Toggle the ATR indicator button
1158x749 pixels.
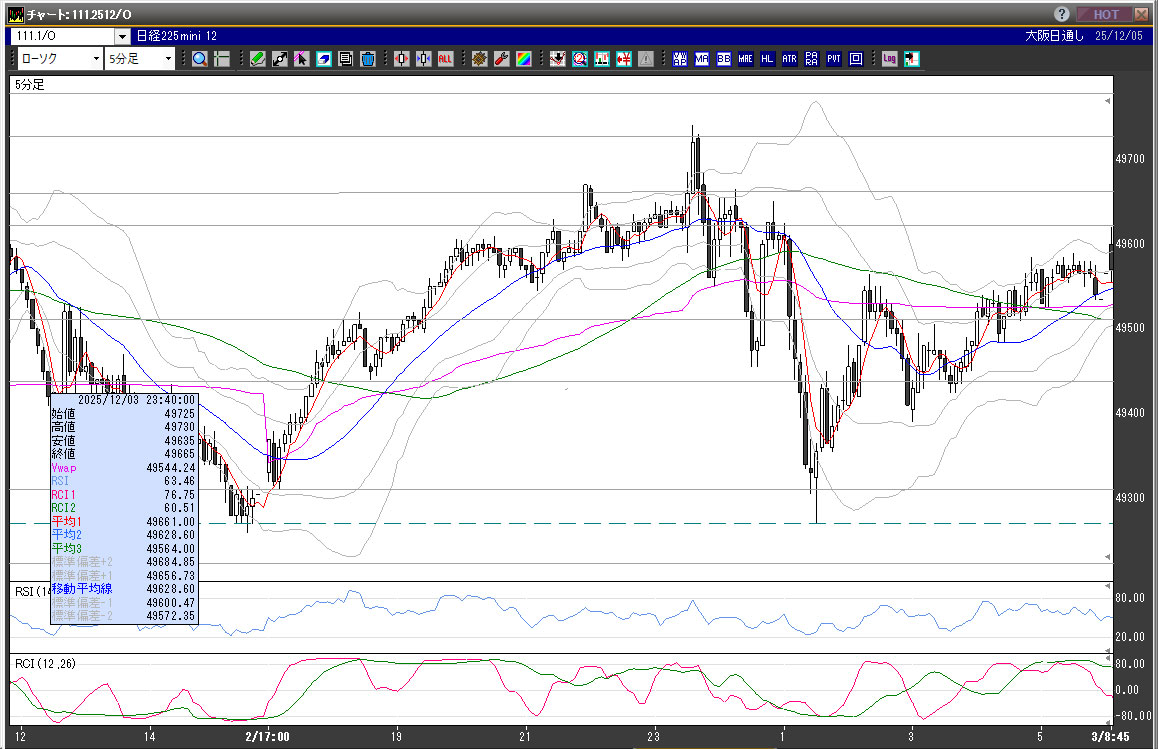(789, 59)
